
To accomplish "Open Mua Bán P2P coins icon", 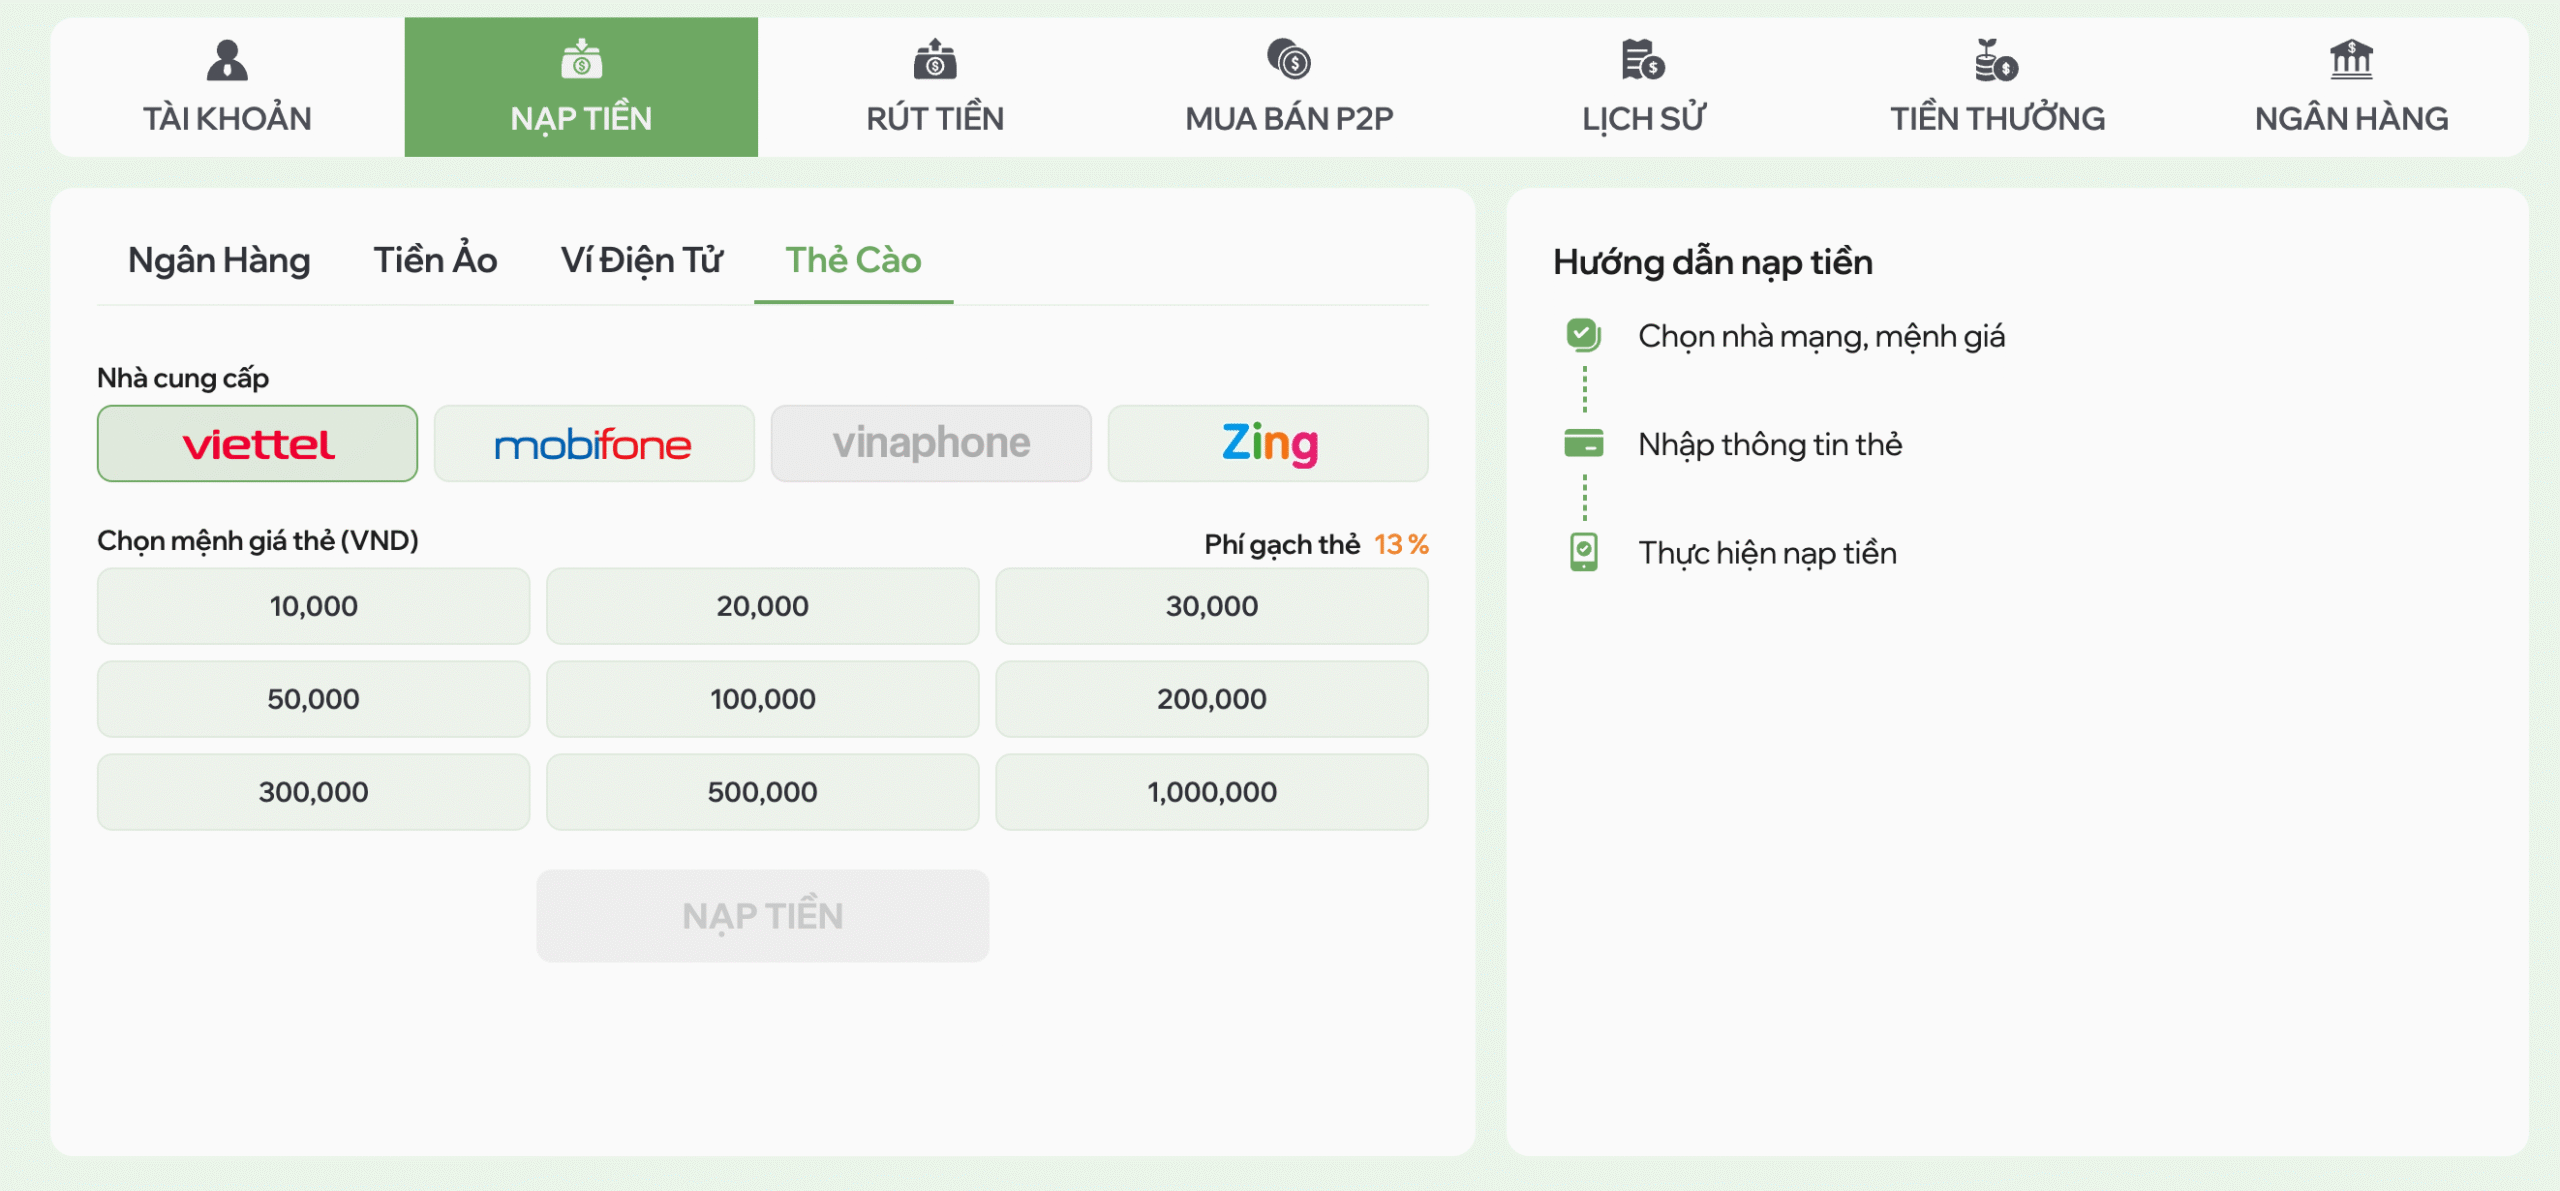I will (1289, 59).
